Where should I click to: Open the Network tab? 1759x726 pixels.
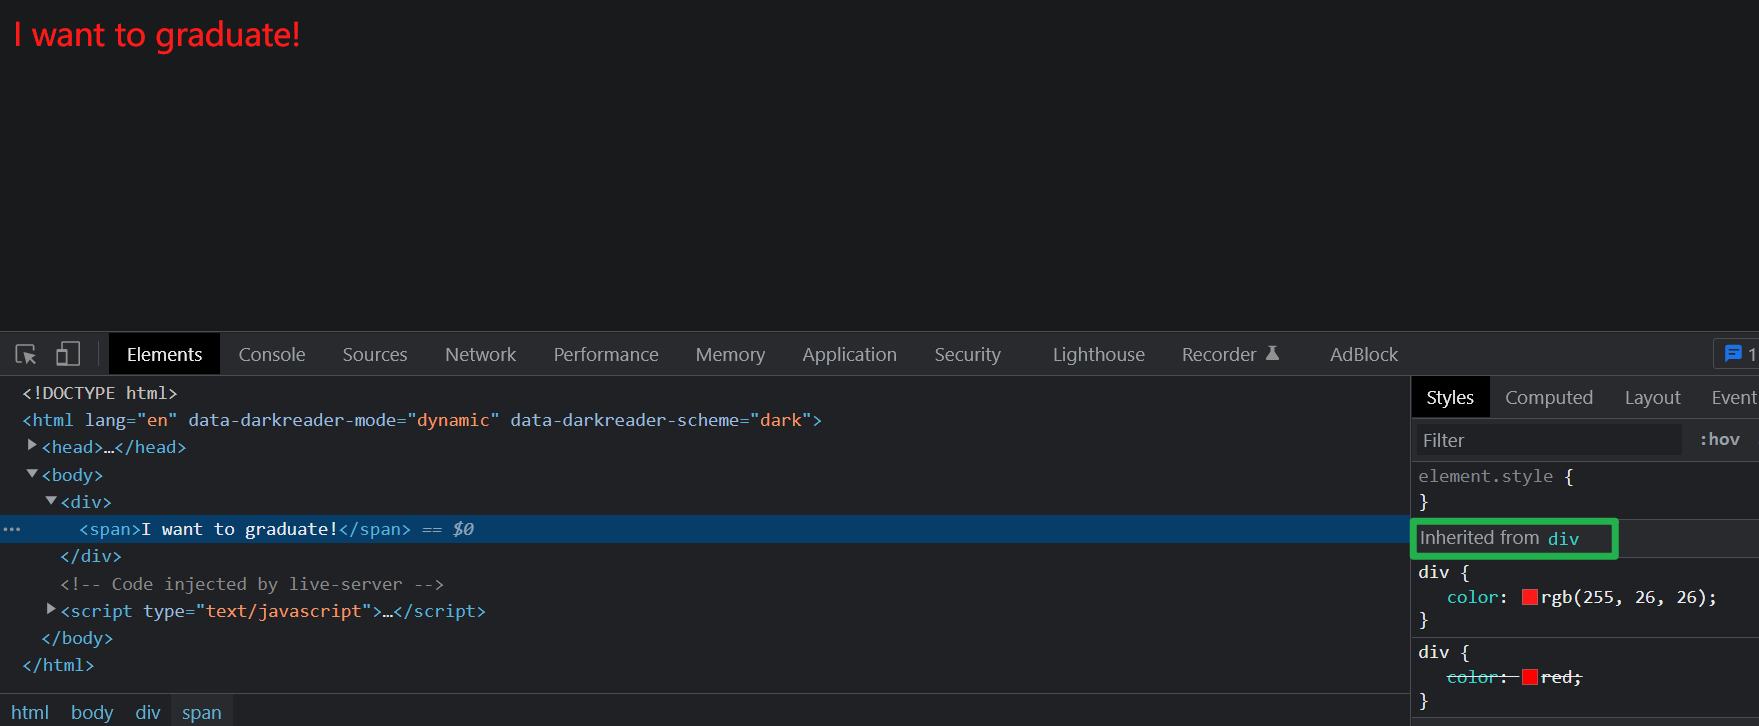point(481,354)
